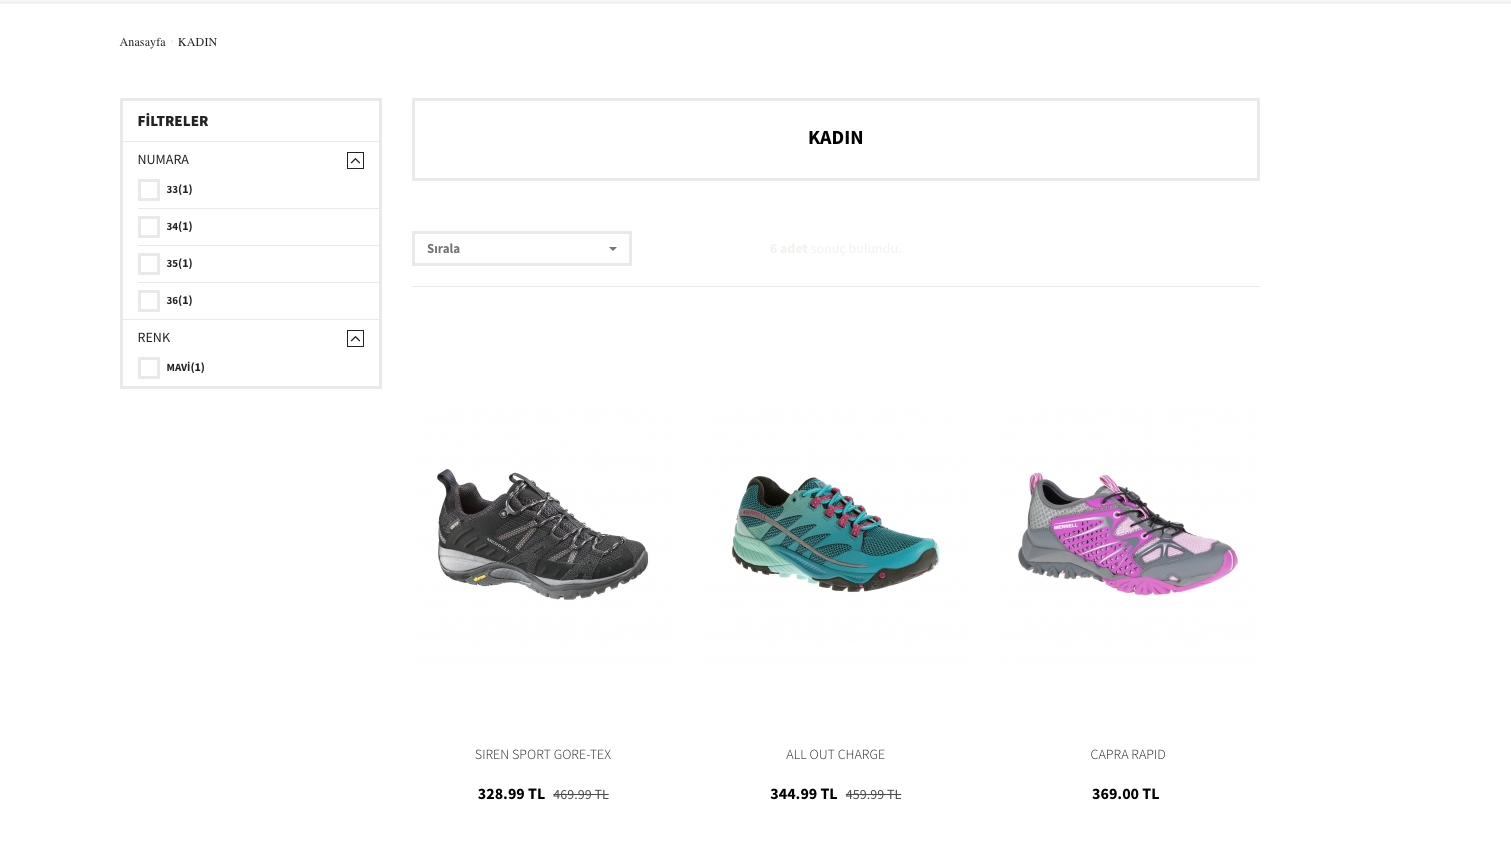The width and height of the screenshot is (1511, 842).
Task: Open the purple Capra Rapid shoe image
Action: pos(1127,534)
